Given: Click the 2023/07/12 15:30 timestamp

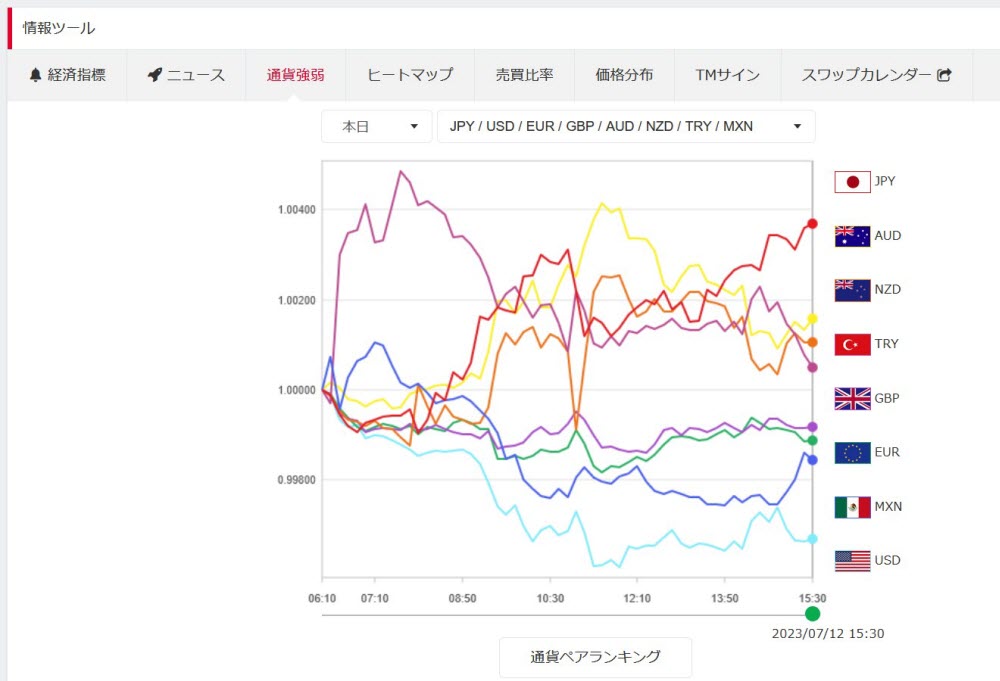Looking at the screenshot, I should (x=828, y=634).
